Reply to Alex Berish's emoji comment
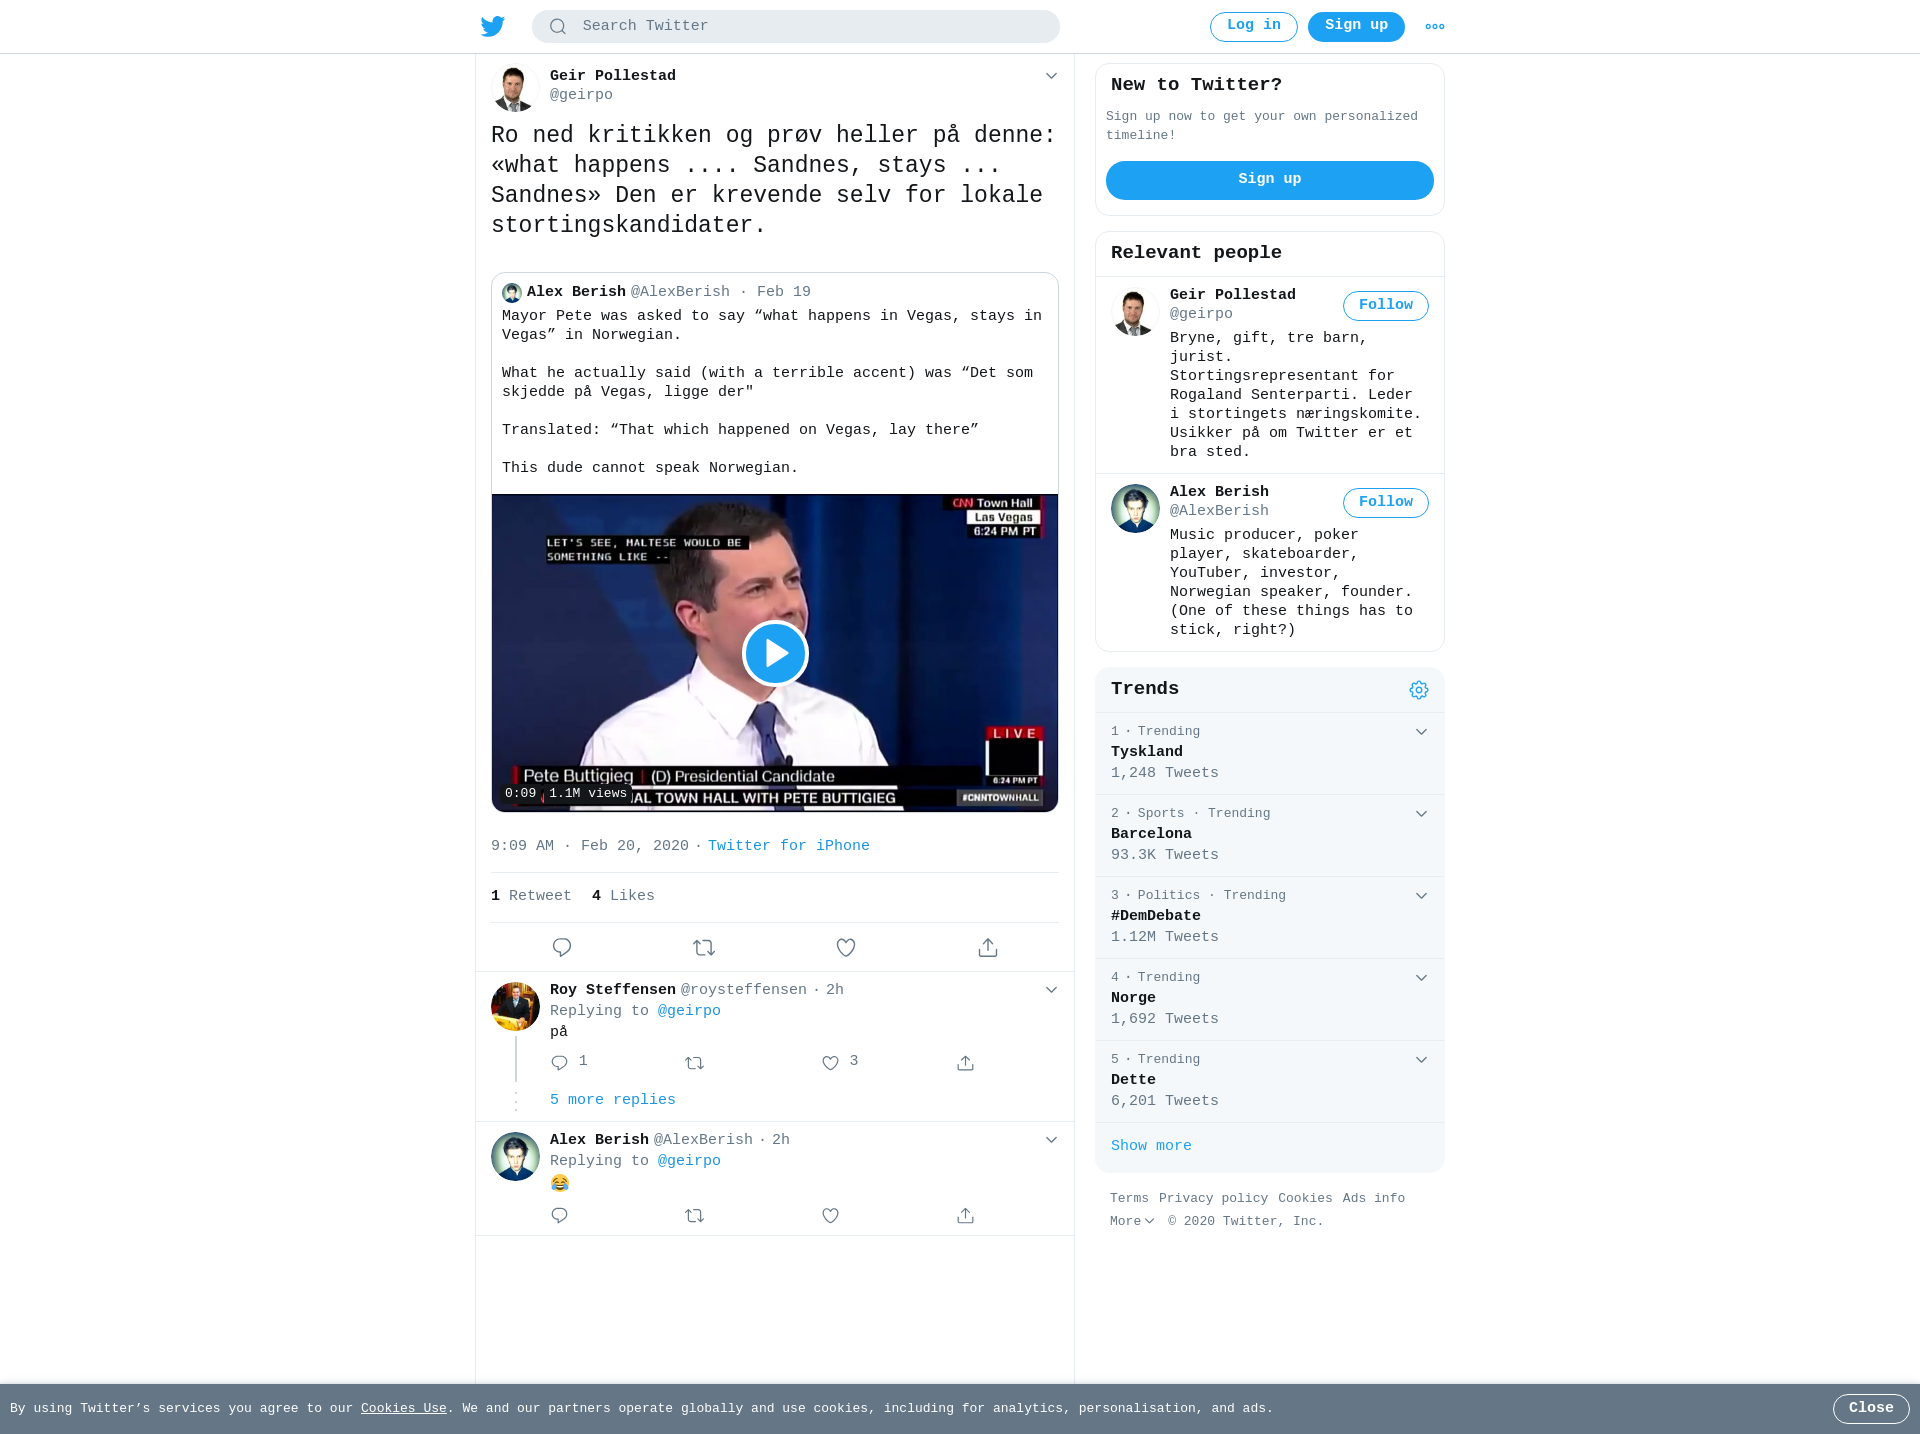Viewport: 1920px width, 1434px height. point(560,1216)
